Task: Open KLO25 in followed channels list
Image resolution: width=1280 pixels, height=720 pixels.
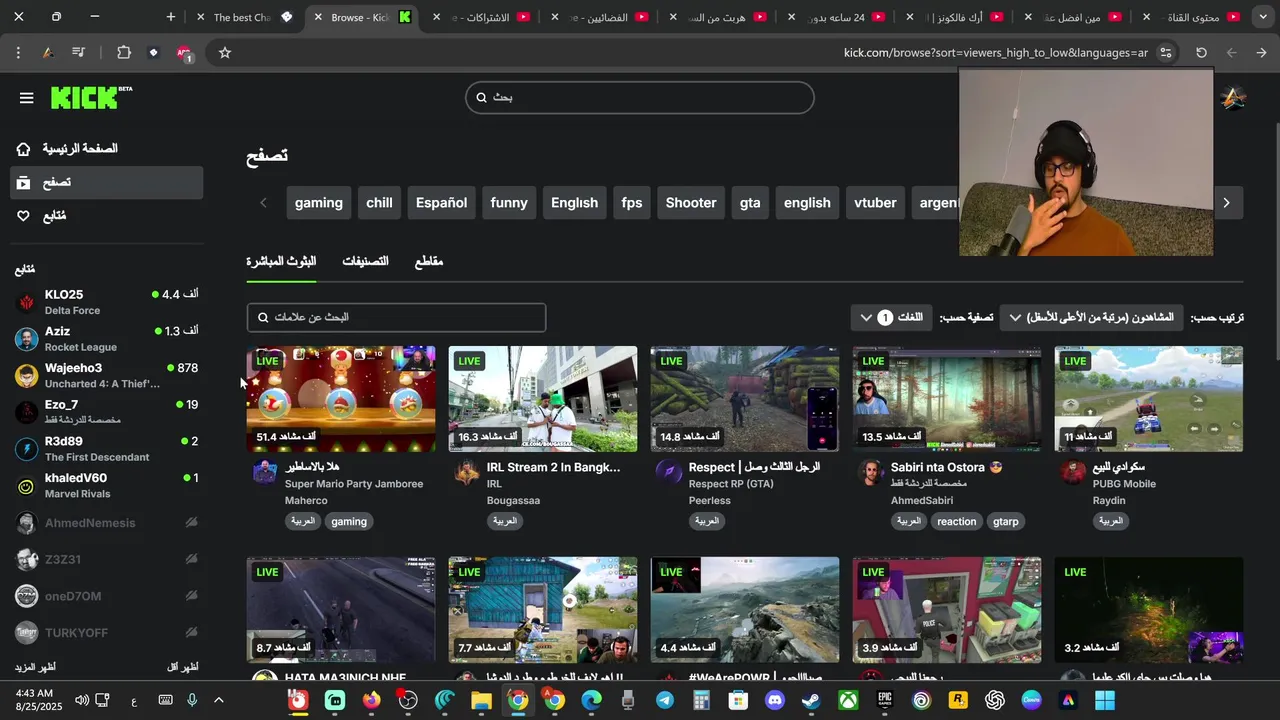Action: pyautogui.click(x=107, y=302)
